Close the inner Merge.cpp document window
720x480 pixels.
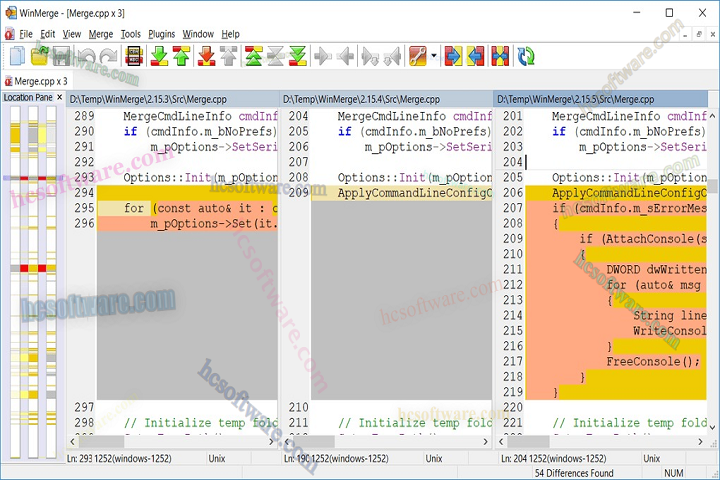713,34
